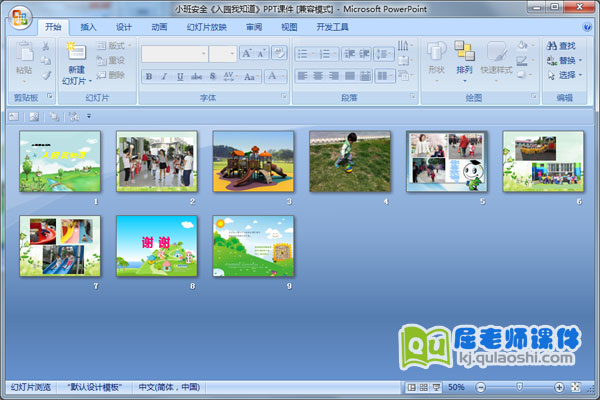The width and height of the screenshot is (600, 400).
Task: Toggle Align Text Left
Action: click(x=303, y=76)
